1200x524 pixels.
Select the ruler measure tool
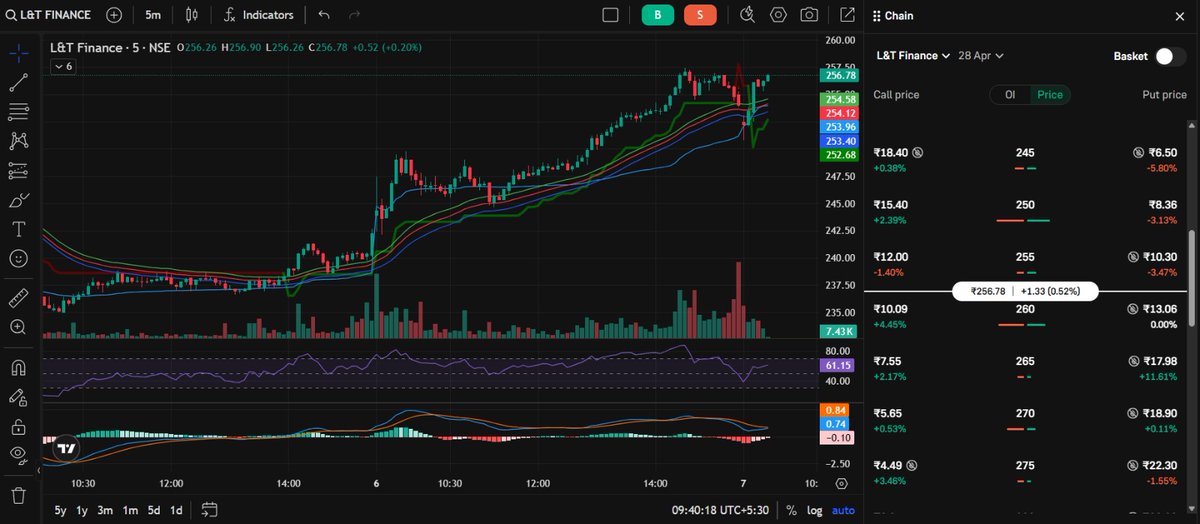point(17,298)
